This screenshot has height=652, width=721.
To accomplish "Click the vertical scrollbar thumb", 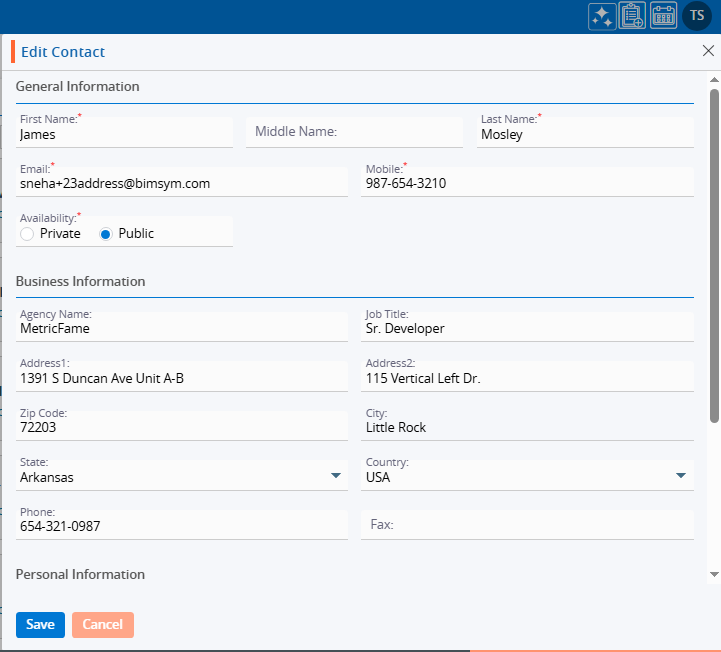I will tap(714, 250).
